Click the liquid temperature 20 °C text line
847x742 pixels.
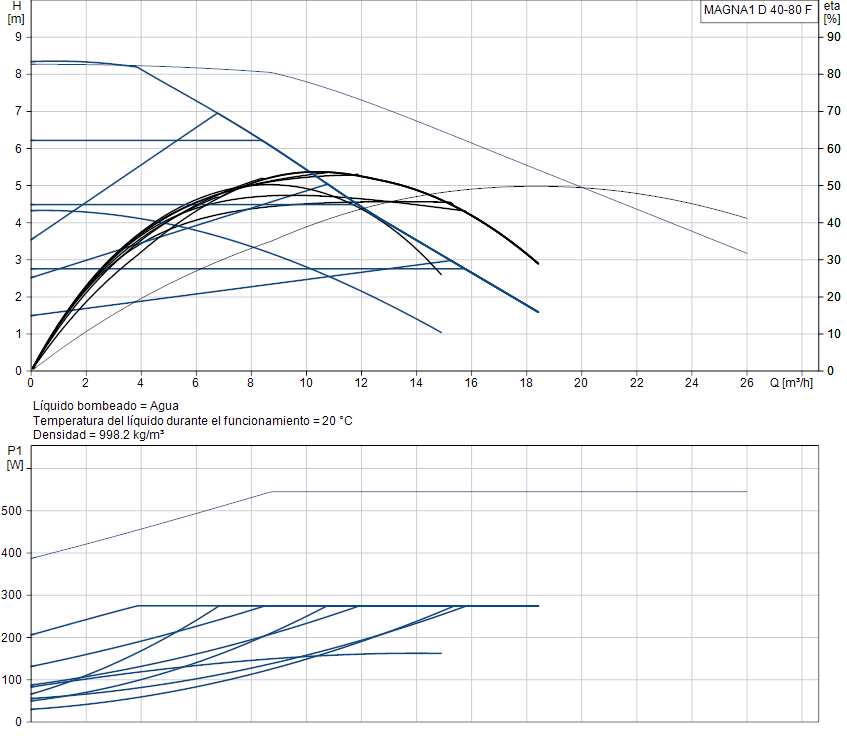click(x=193, y=421)
